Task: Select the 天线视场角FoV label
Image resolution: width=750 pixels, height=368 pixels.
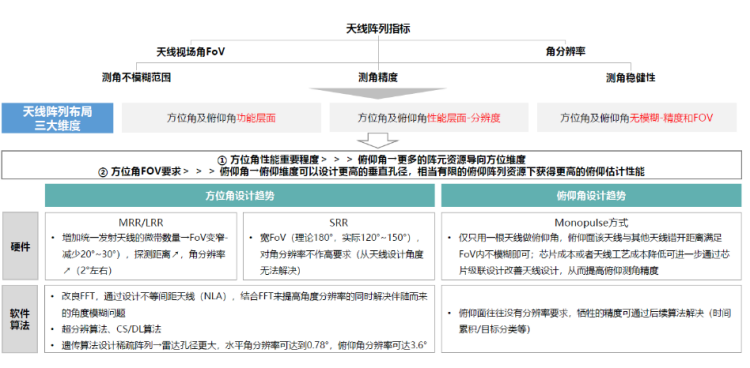Action: 191,52
